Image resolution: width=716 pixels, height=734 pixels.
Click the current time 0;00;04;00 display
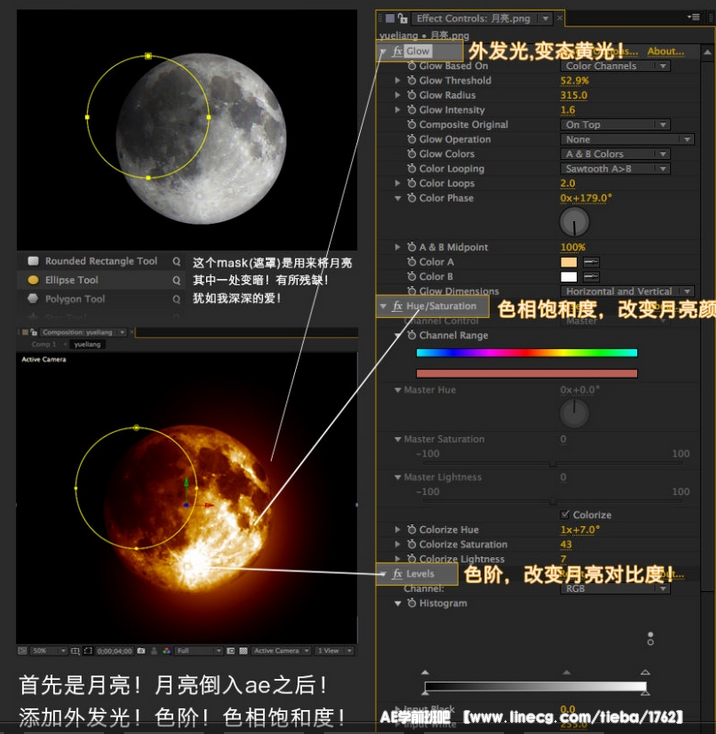coord(114,651)
